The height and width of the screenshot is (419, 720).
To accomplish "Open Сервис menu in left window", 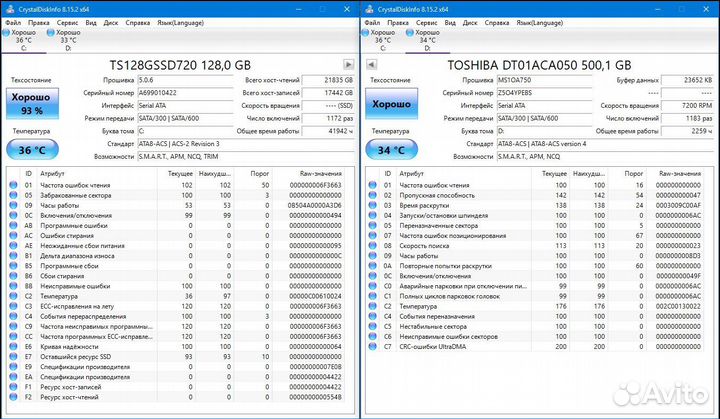I will coord(67,23).
